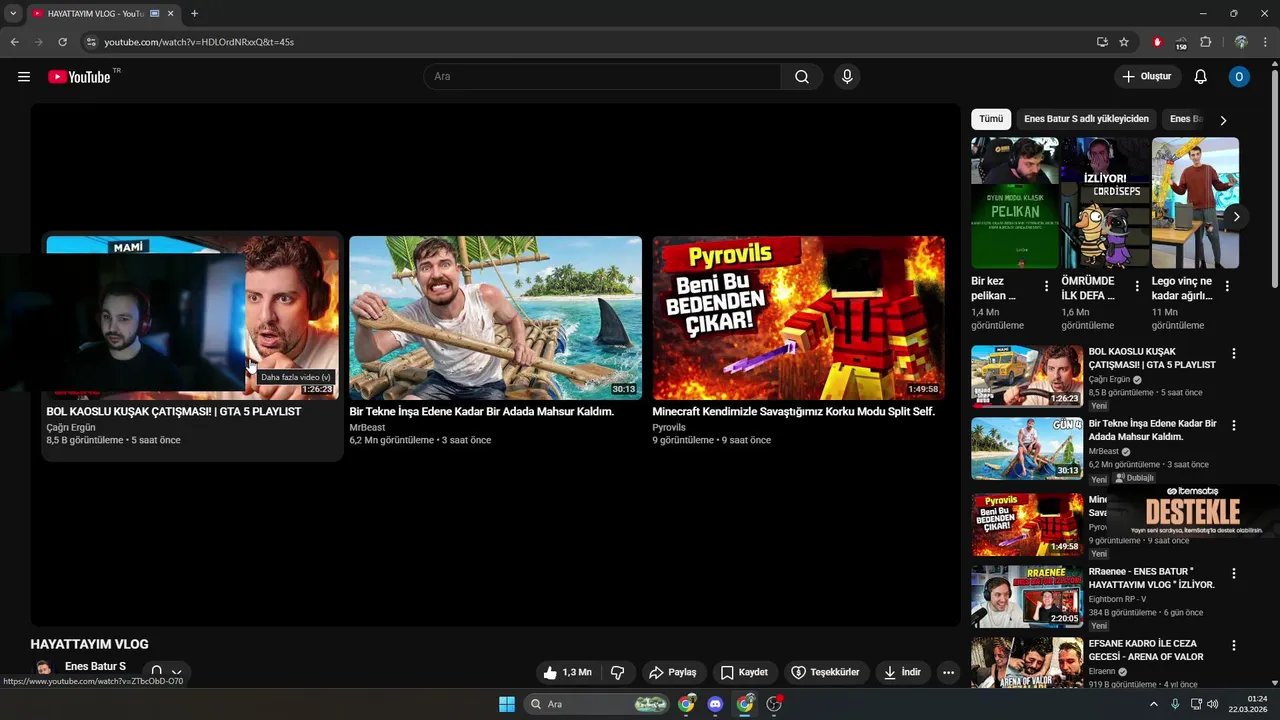
Task: Open the RRaenee sidebar video thumbnail
Action: (x=1027, y=597)
